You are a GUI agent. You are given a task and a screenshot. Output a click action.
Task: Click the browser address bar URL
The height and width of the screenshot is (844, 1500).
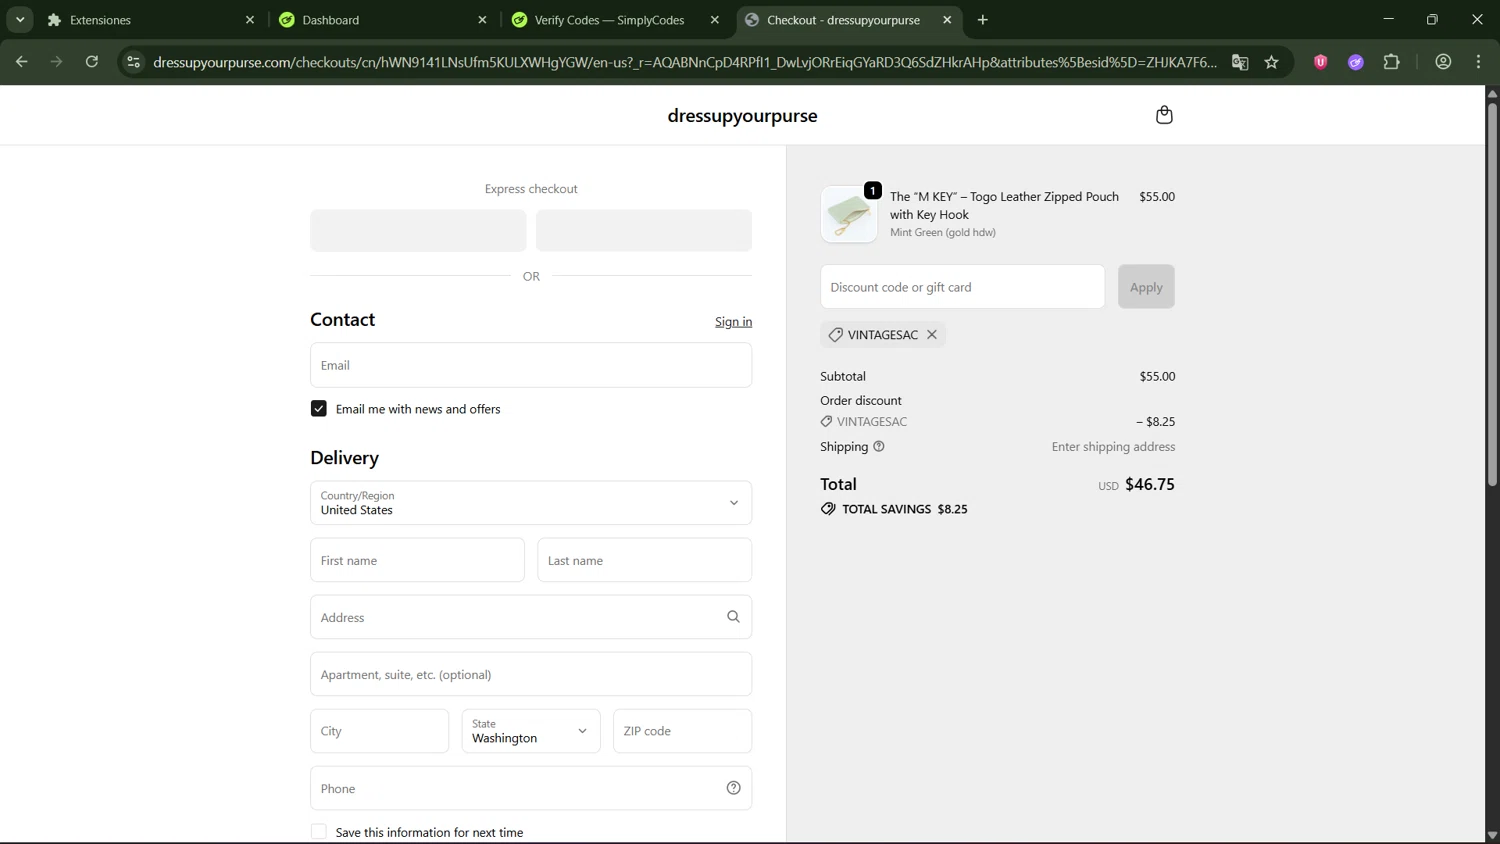tap(685, 62)
